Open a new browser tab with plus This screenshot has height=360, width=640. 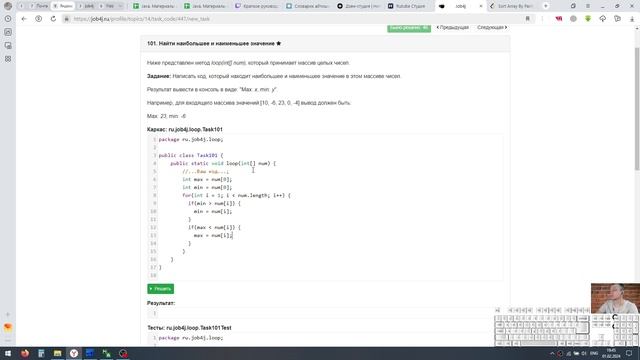click(x=546, y=6)
